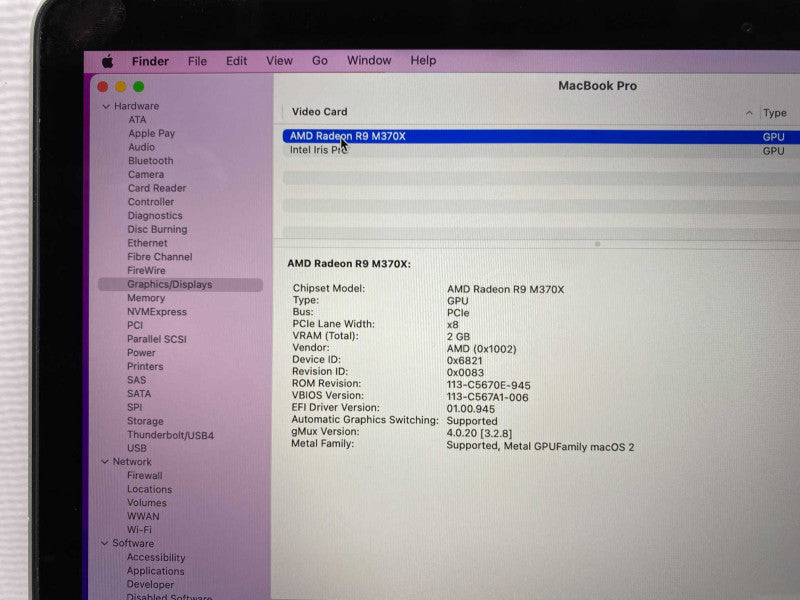This screenshot has height=600, width=800.
Task: Open the Window menu
Action: 369,60
